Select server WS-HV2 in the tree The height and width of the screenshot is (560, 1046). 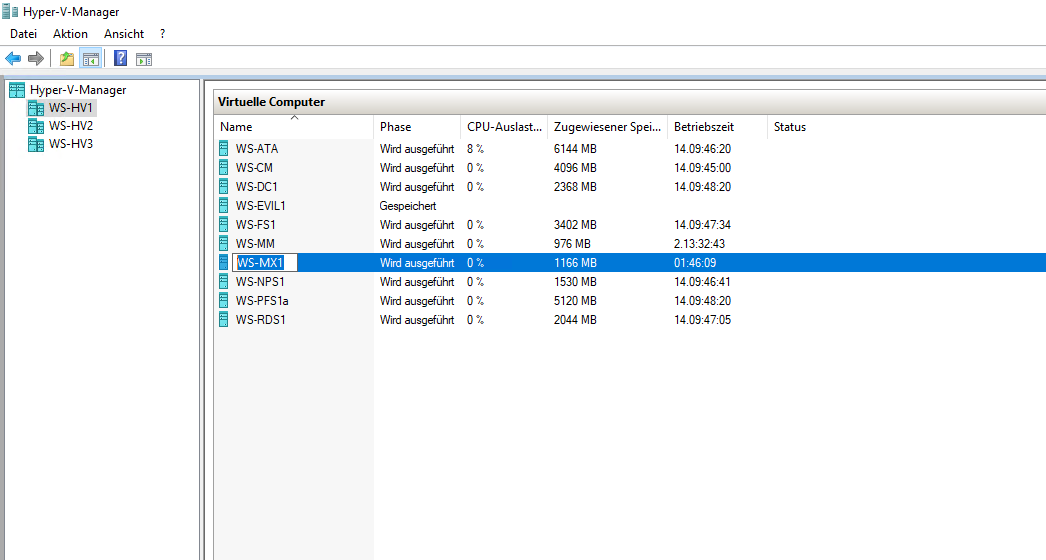71,125
